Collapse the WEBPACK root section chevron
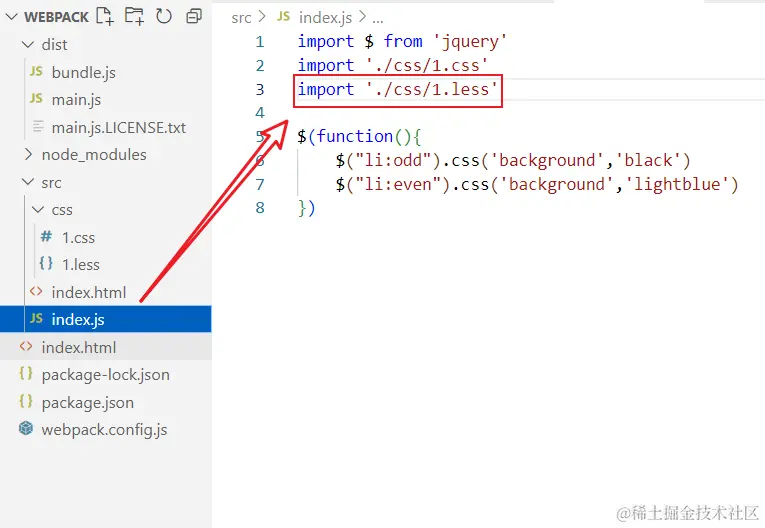This screenshot has width=765, height=528. (x=11, y=17)
